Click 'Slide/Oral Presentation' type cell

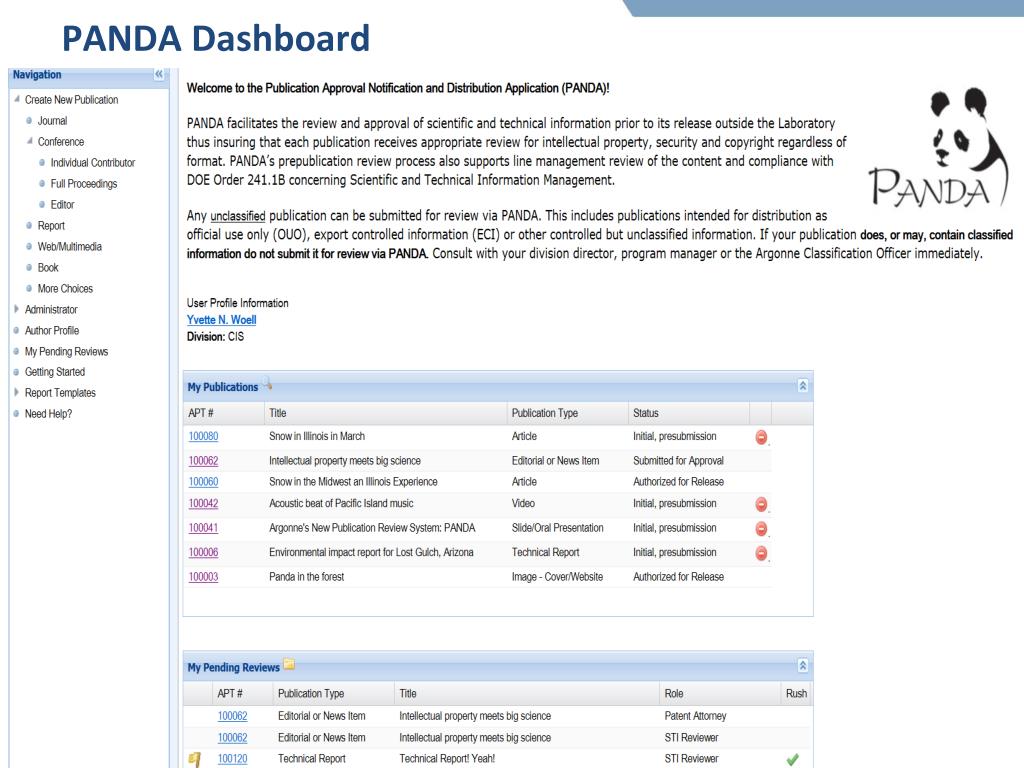click(557, 528)
